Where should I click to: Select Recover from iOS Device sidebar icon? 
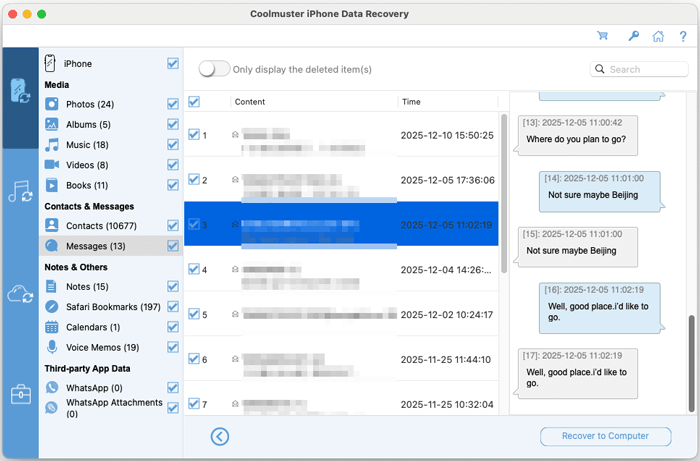(20, 91)
